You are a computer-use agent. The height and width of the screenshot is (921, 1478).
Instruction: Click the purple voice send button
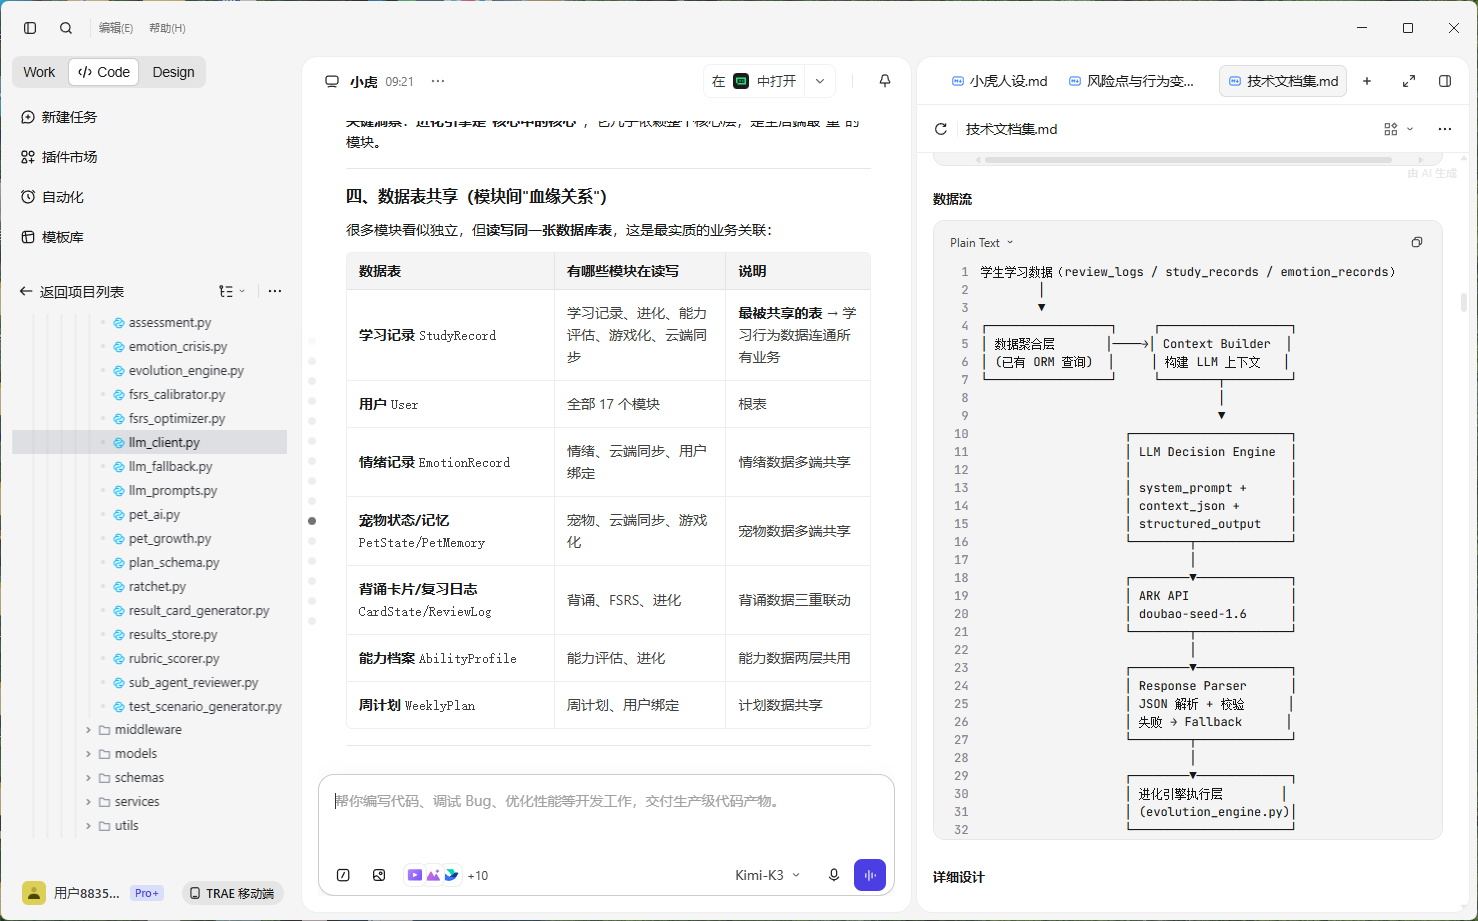pyautogui.click(x=870, y=875)
